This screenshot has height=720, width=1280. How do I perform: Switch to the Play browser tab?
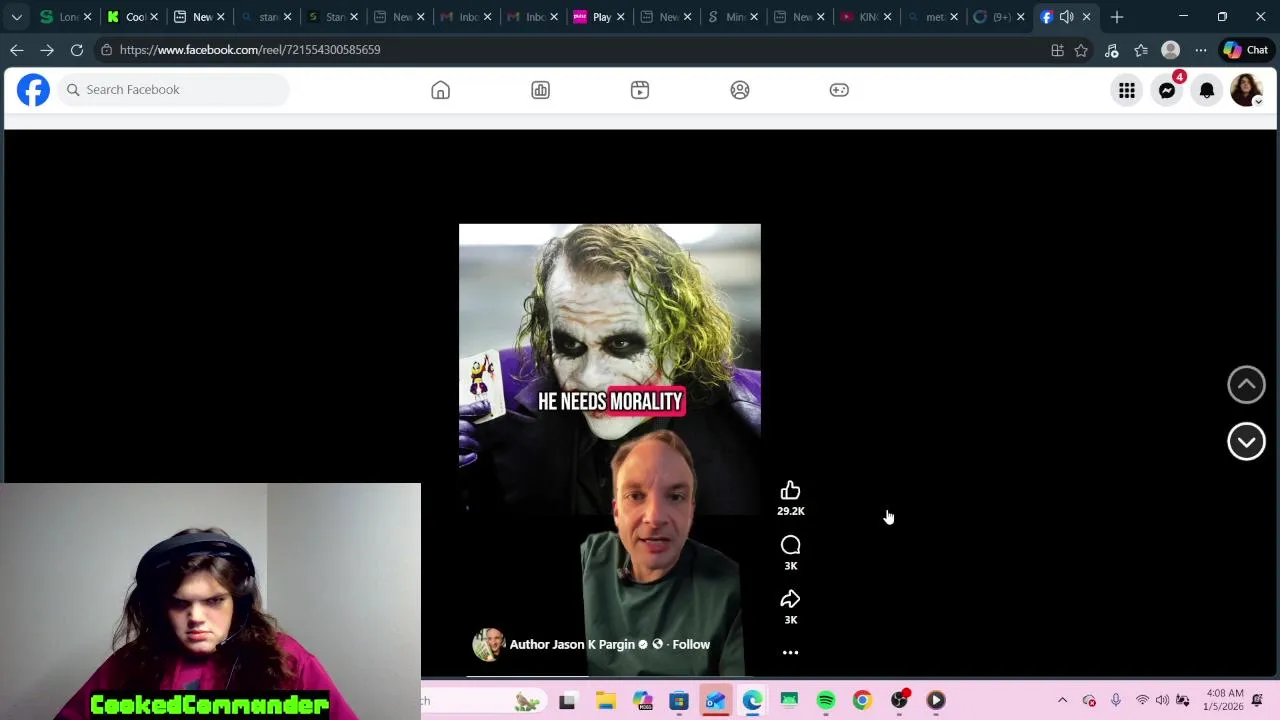598,17
